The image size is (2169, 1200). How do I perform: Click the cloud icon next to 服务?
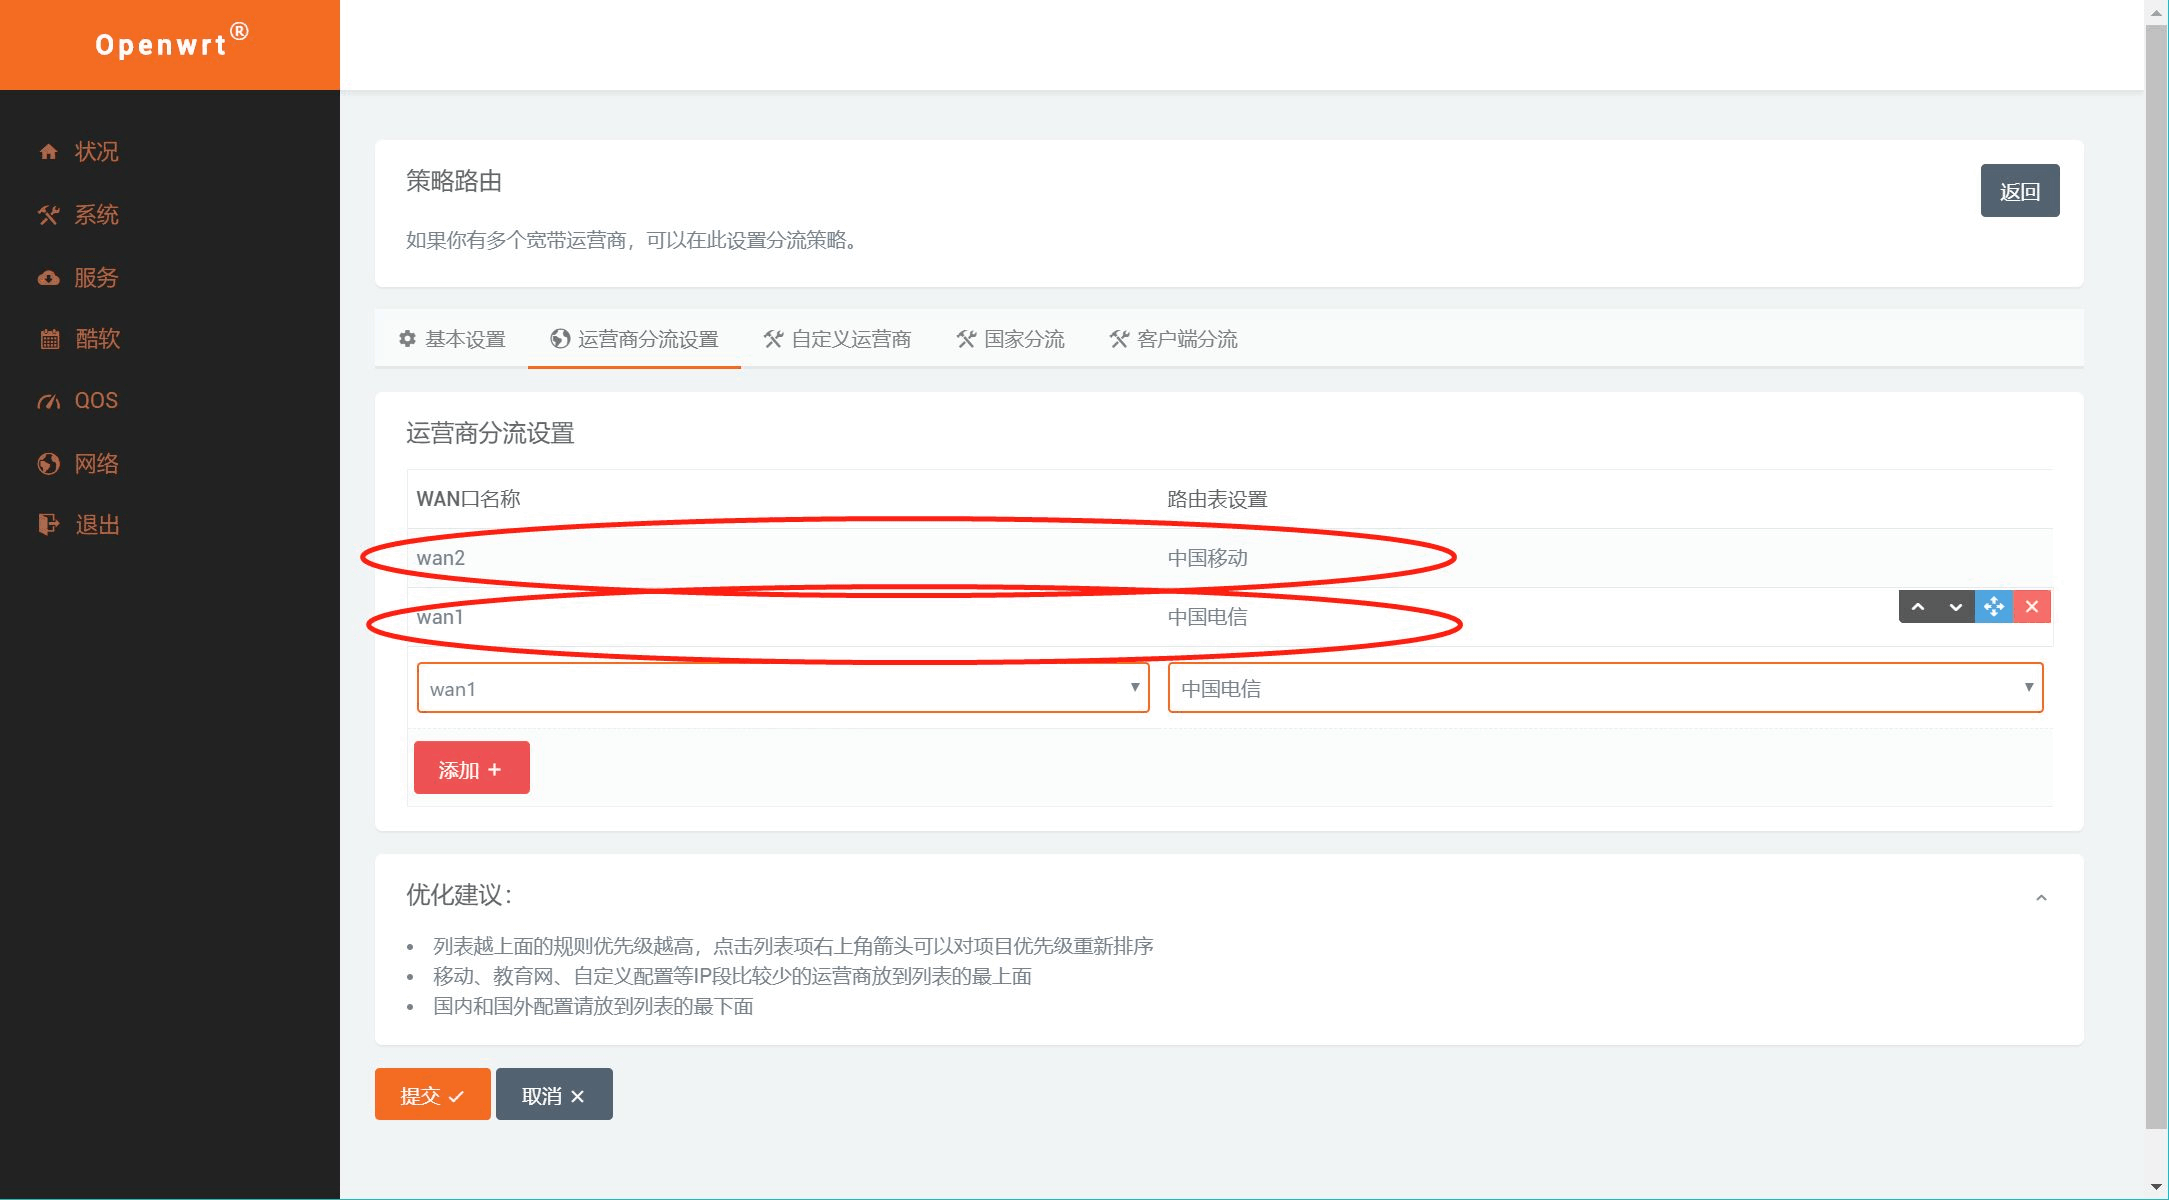point(48,278)
